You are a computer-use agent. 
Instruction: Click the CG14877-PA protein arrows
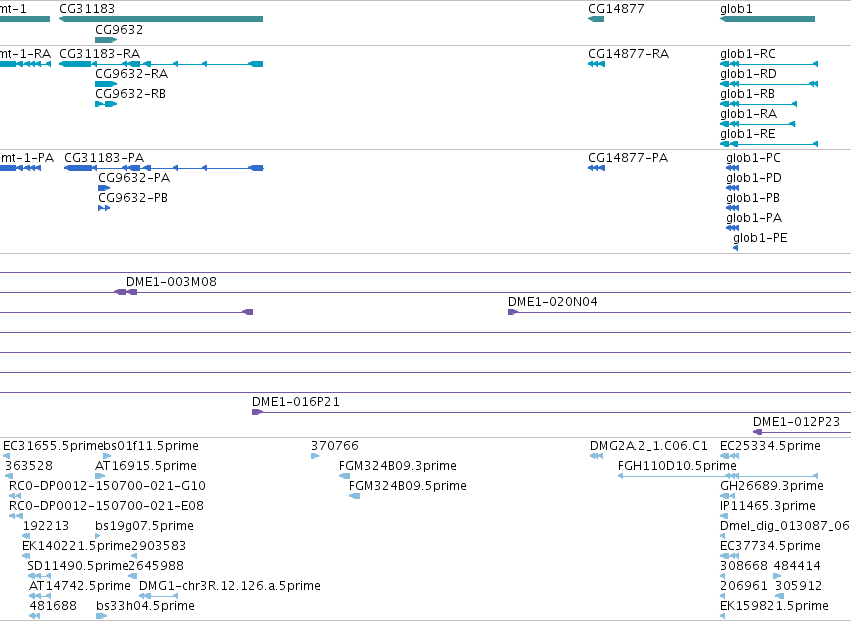point(596,168)
